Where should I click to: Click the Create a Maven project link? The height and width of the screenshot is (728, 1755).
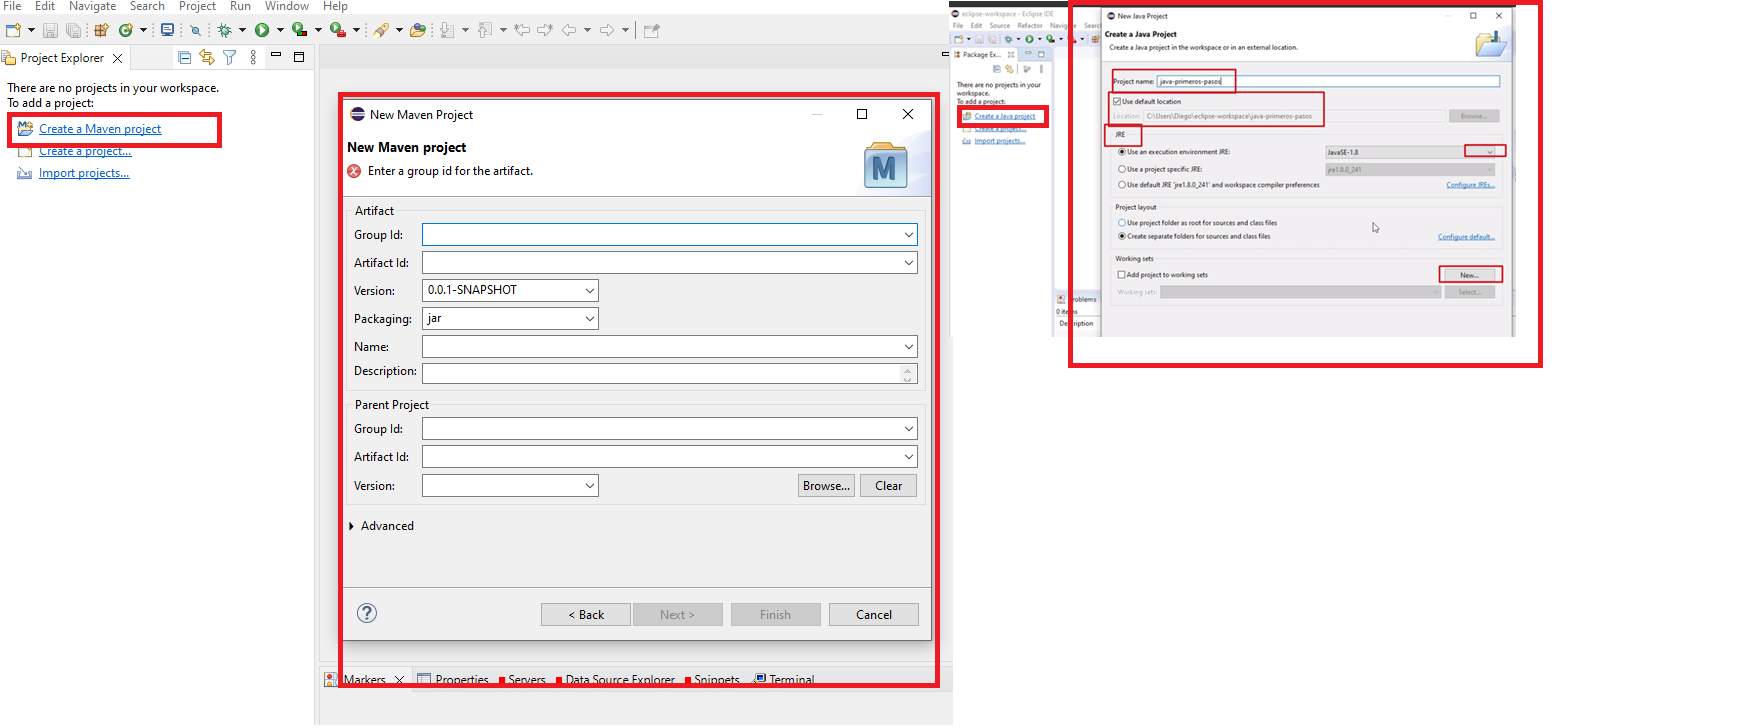100,129
